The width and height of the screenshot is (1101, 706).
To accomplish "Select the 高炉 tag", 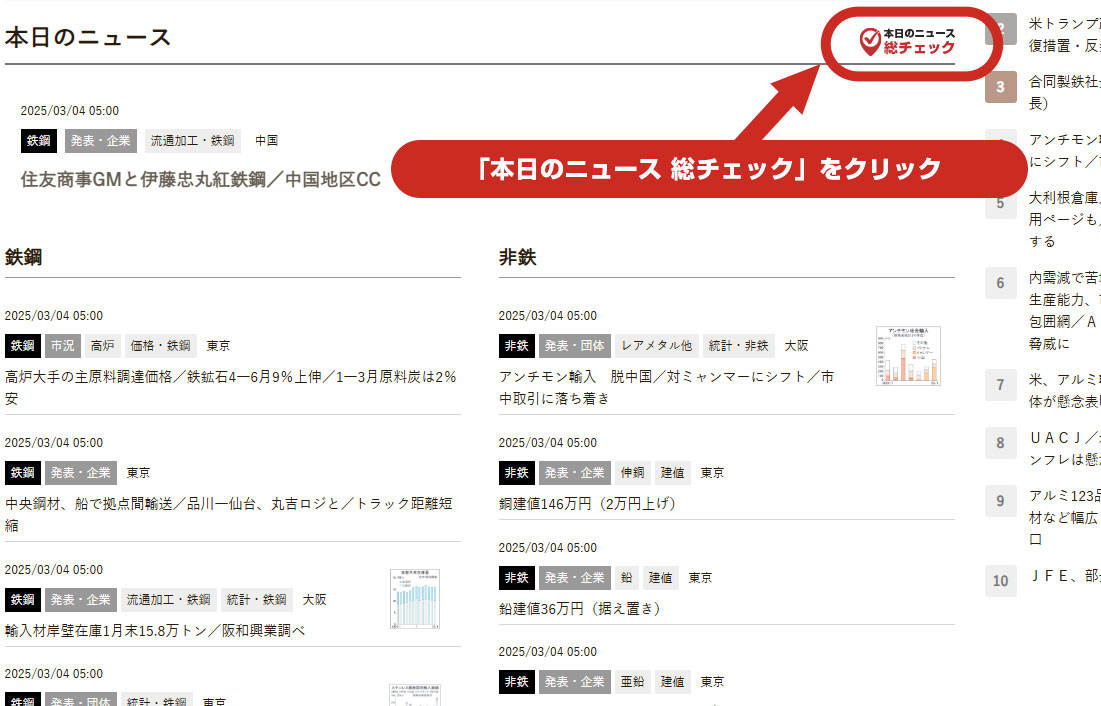I will [102, 346].
